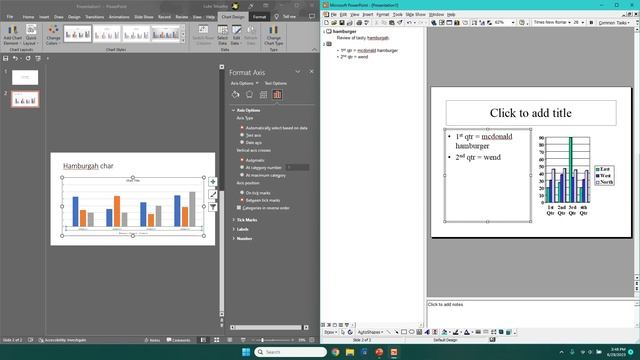Open the zoom percentage dropdown in old PowerPoint
The height and width of the screenshot is (360, 640).
513,23
